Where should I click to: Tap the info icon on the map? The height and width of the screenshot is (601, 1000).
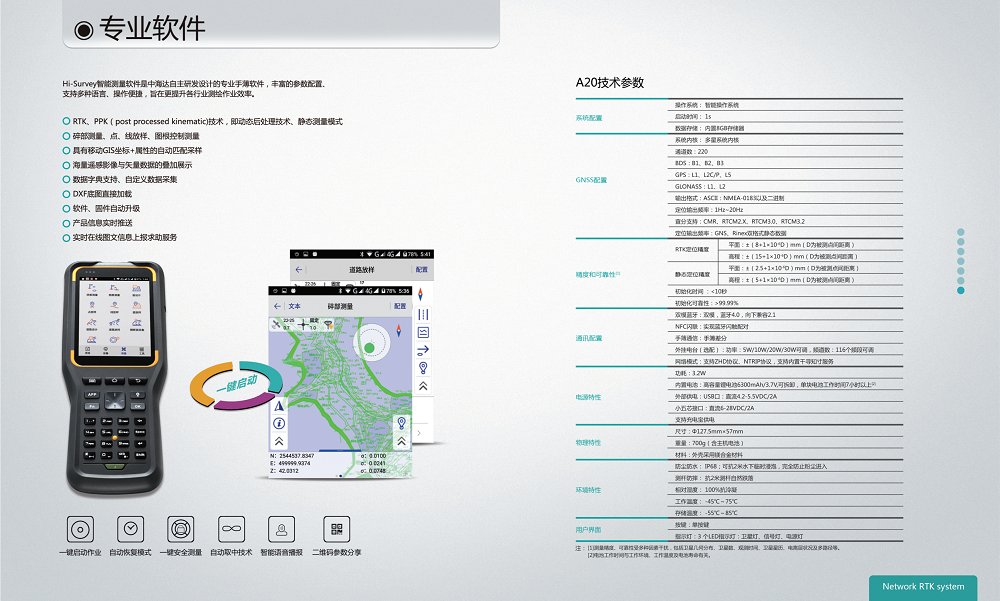click(x=278, y=423)
